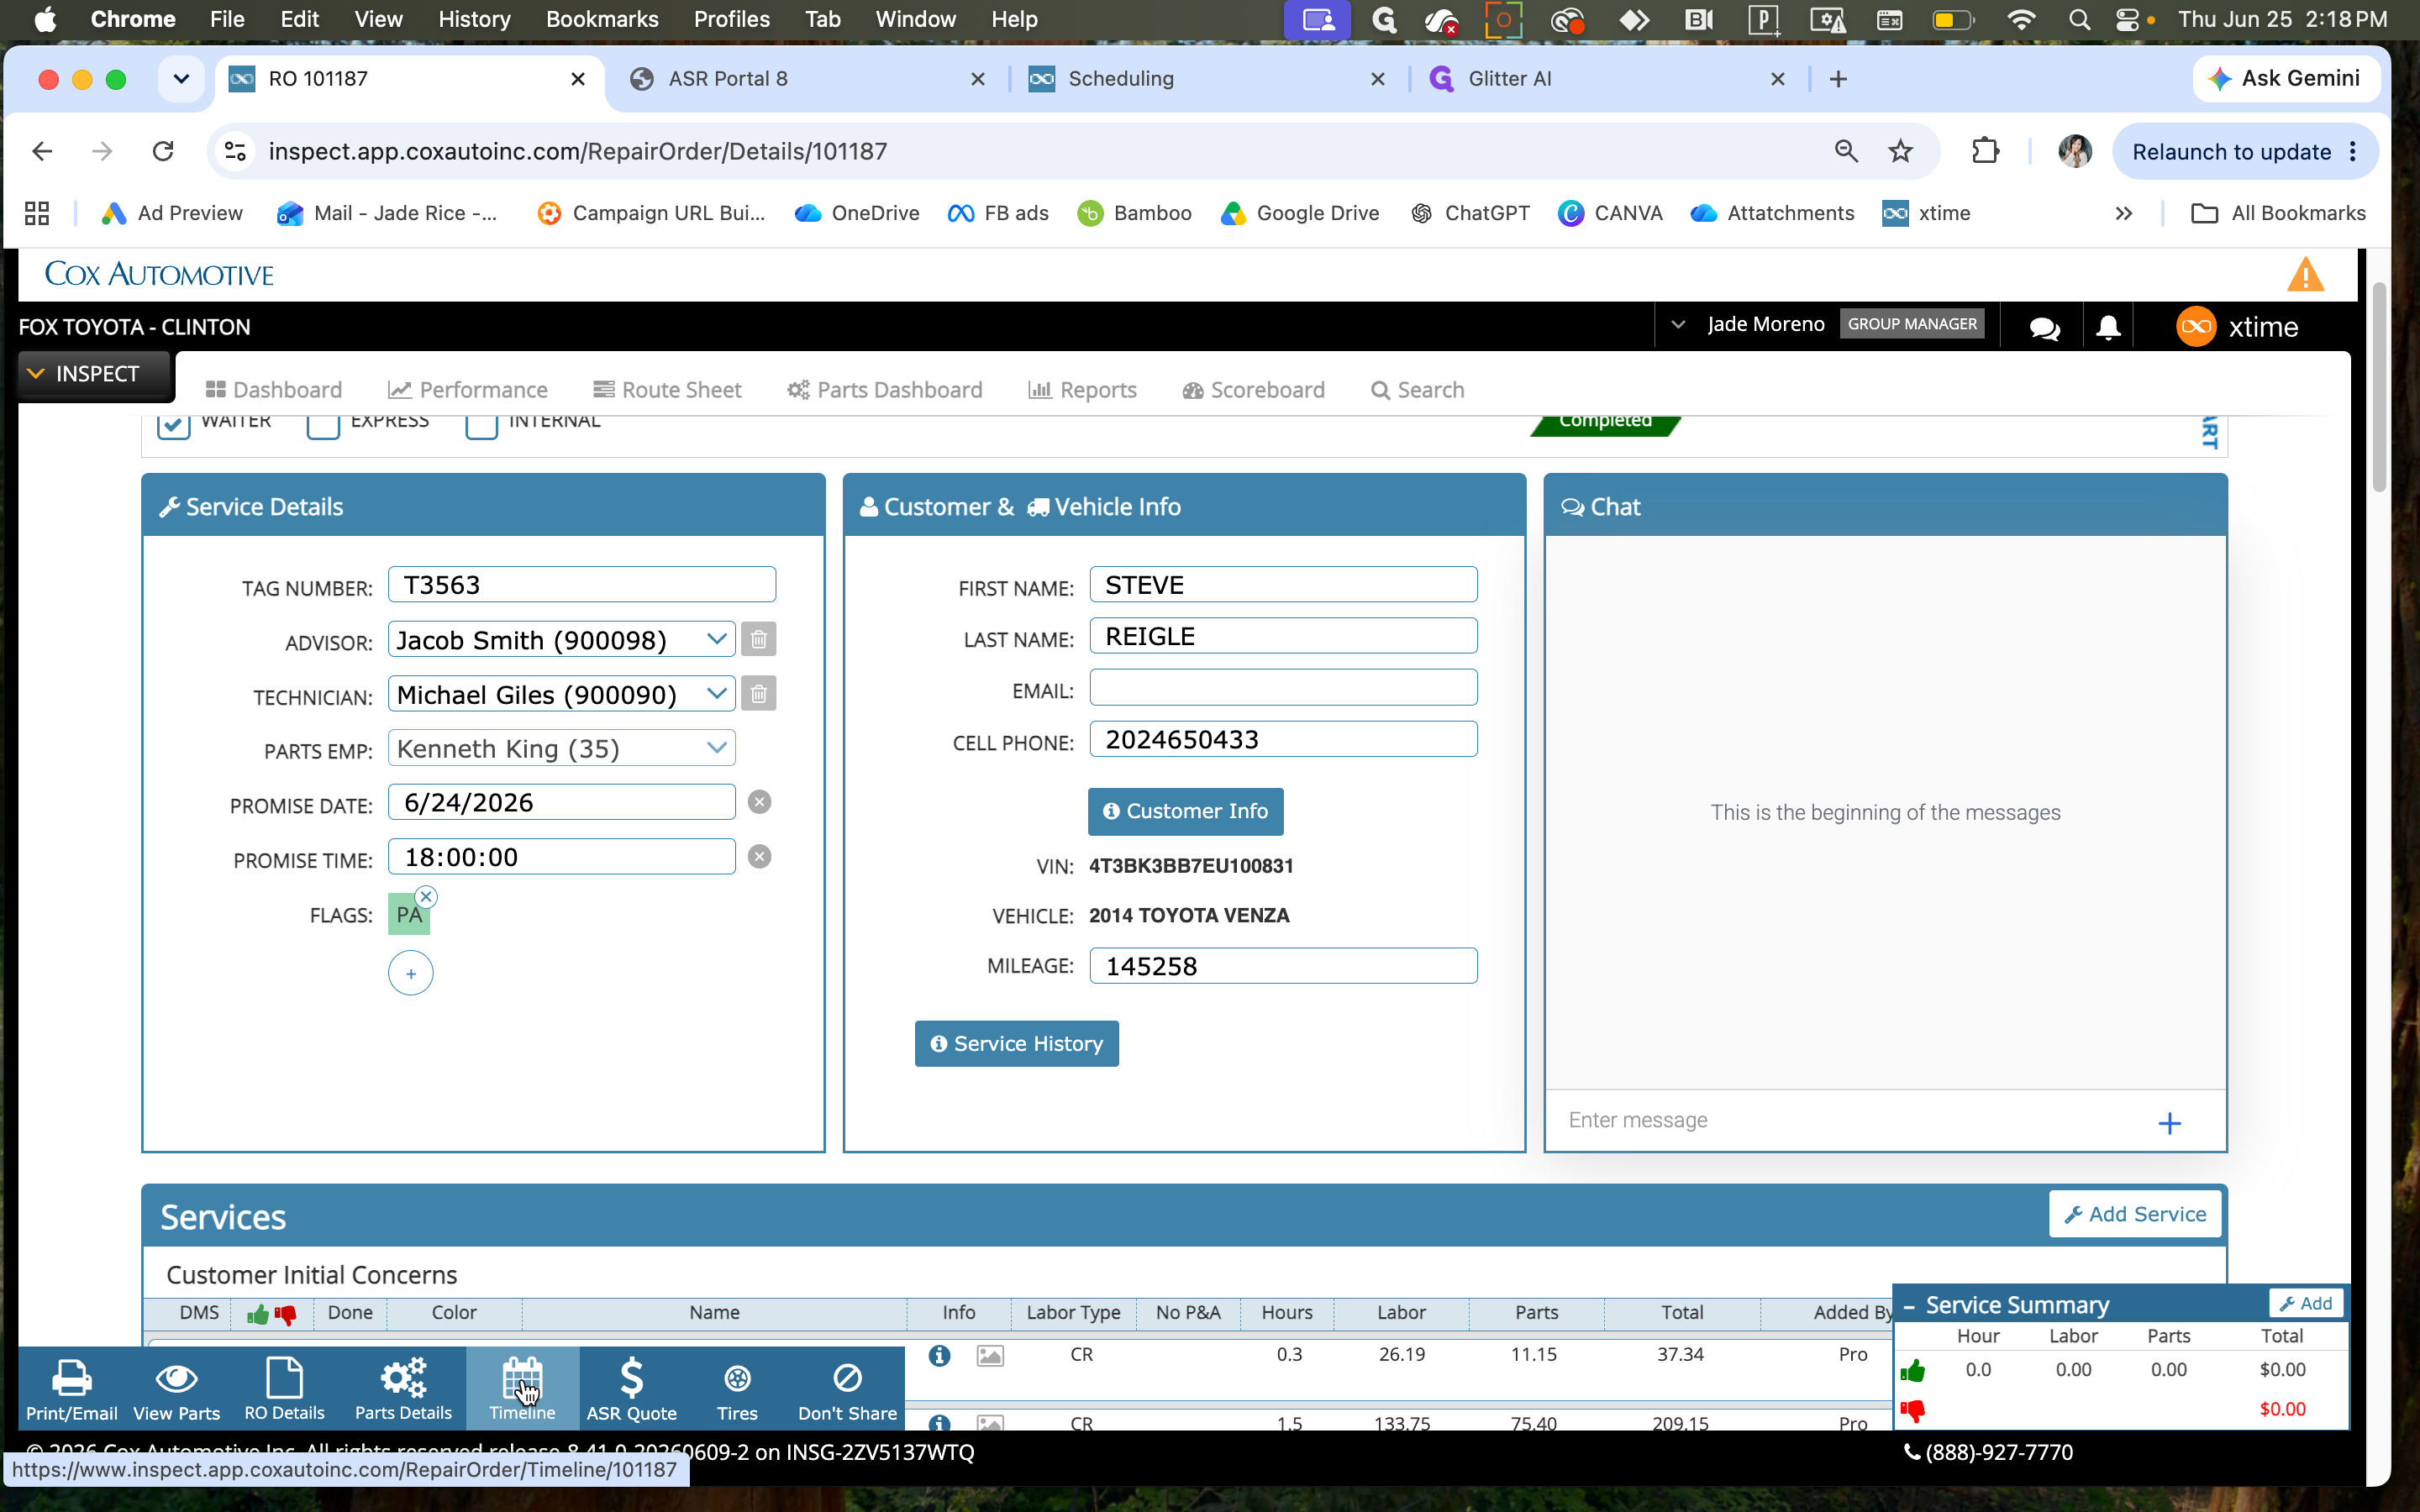Open Chrome extensions puzzle icon
2420x1512 pixels.
click(x=1985, y=151)
